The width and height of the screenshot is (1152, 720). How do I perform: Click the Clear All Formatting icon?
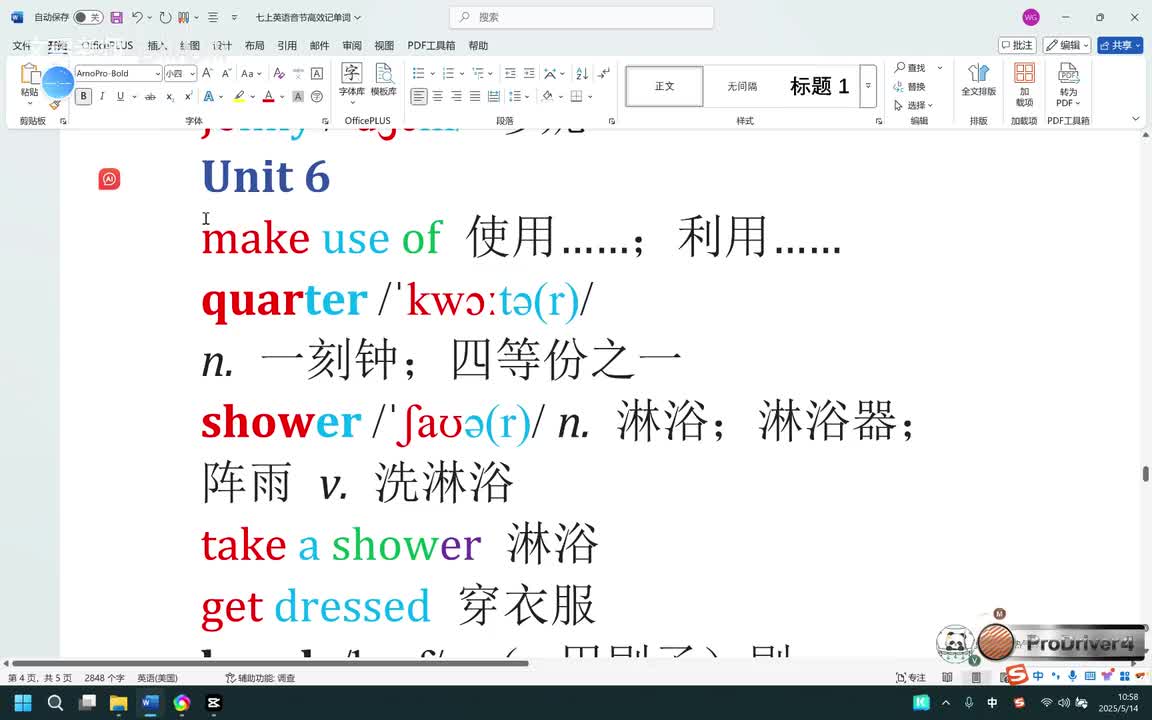(279, 73)
